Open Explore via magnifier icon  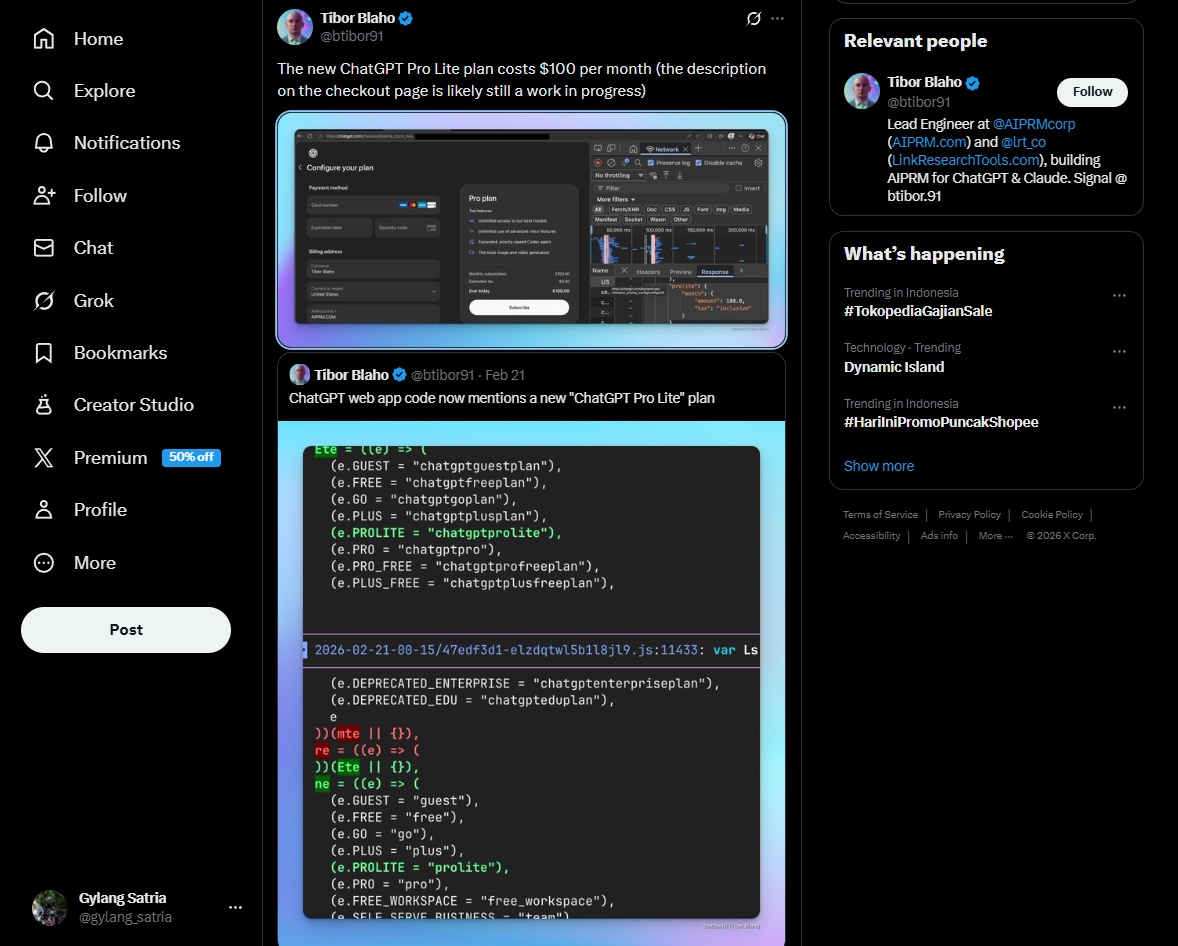pos(44,91)
